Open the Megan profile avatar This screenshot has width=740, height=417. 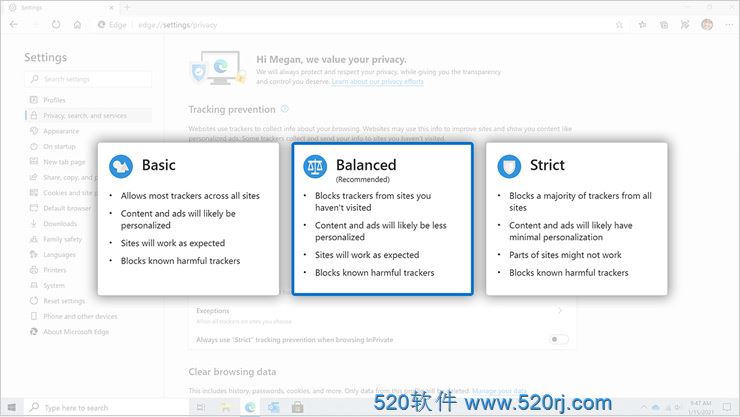click(707, 25)
